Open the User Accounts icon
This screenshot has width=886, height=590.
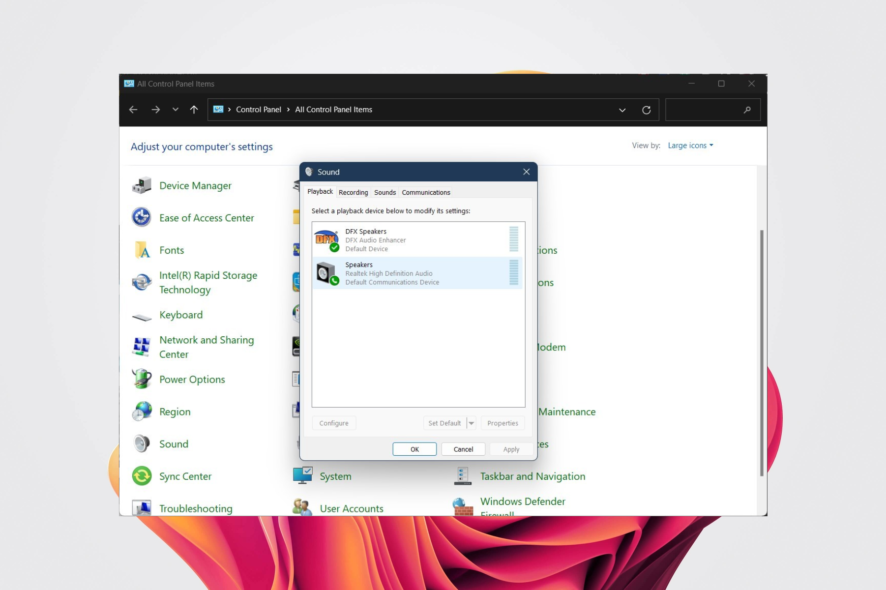302,506
